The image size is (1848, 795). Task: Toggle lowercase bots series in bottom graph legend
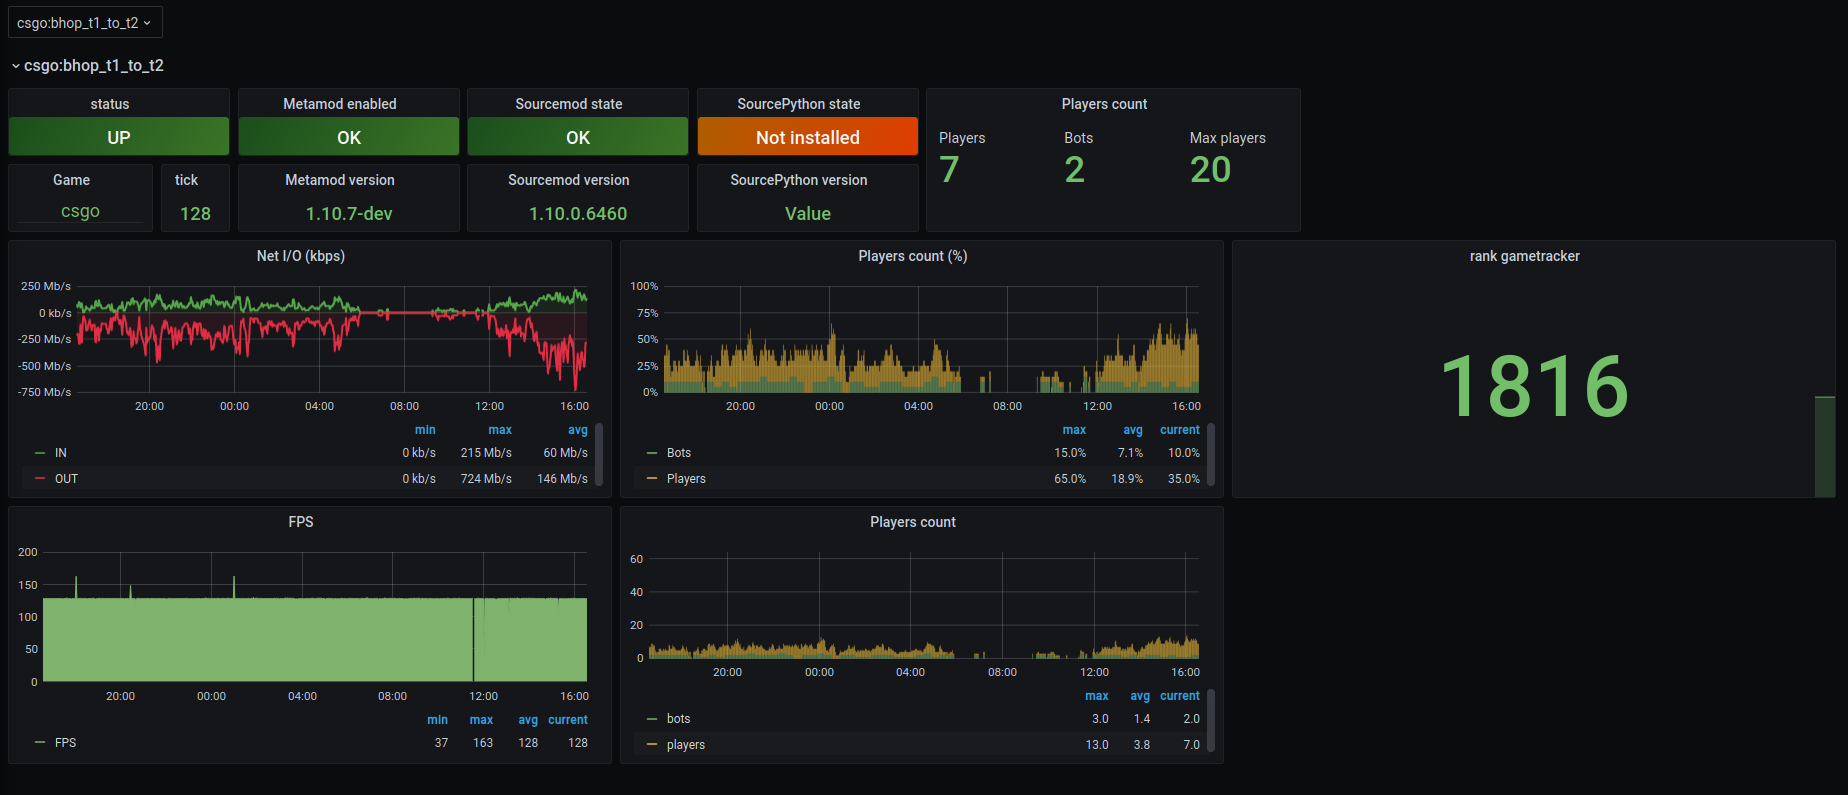[x=679, y=719]
